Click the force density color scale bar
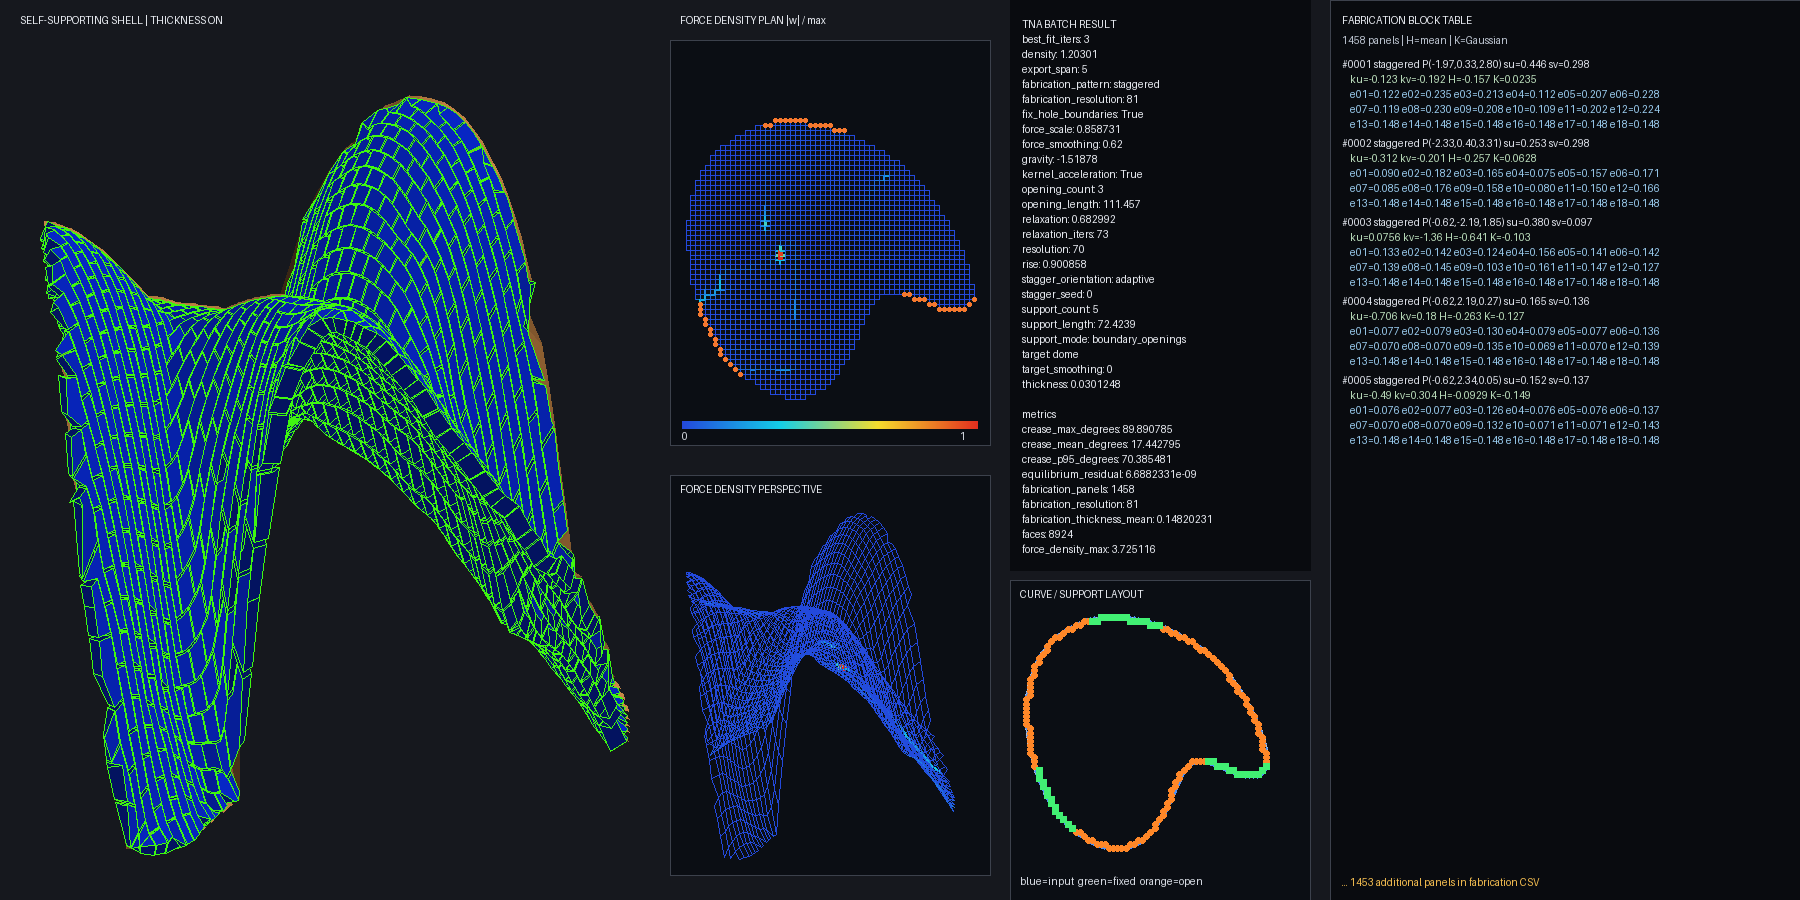The height and width of the screenshot is (900, 1800). tap(830, 425)
